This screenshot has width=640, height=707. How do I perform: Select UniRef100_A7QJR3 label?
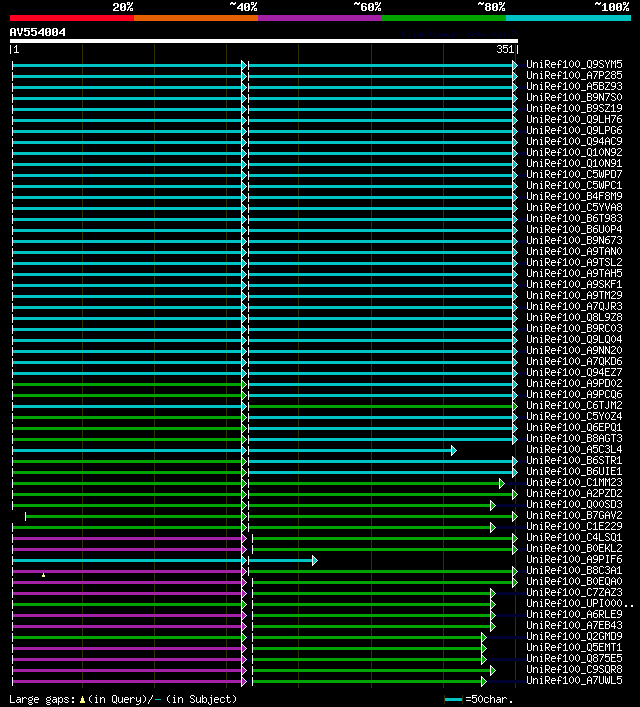tap(574, 306)
